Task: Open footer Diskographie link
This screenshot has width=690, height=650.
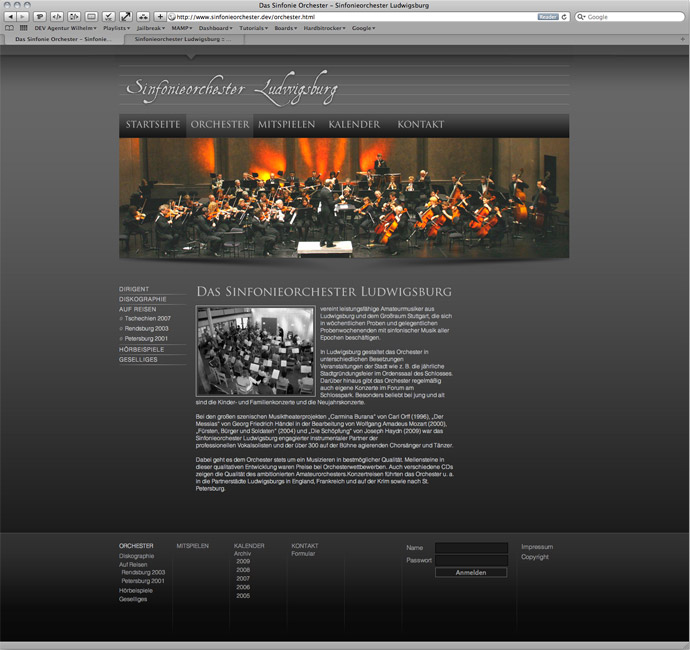Action: 136,556
